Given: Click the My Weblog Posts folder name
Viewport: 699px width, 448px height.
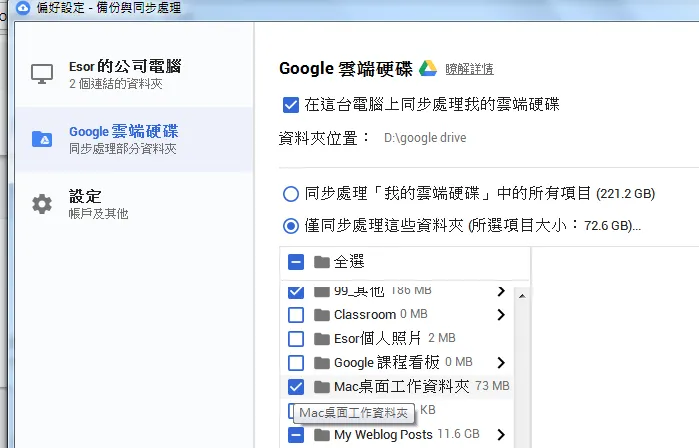Looking at the screenshot, I should point(383,435).
